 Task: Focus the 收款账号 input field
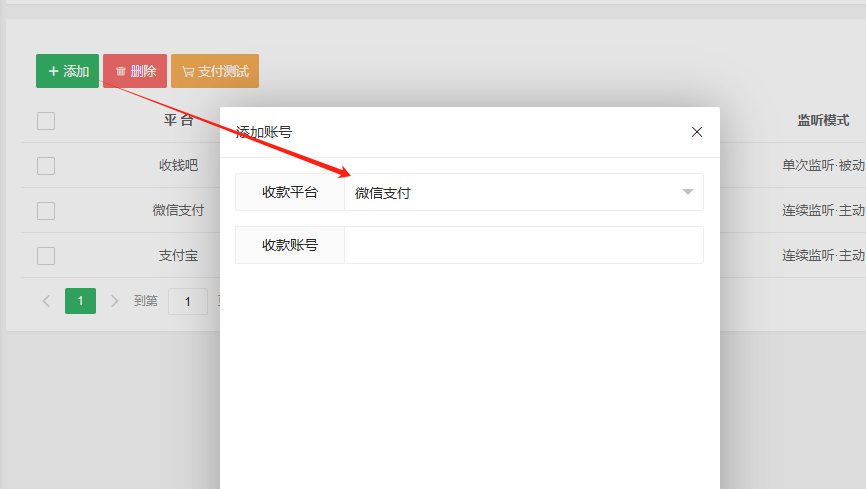523,245
